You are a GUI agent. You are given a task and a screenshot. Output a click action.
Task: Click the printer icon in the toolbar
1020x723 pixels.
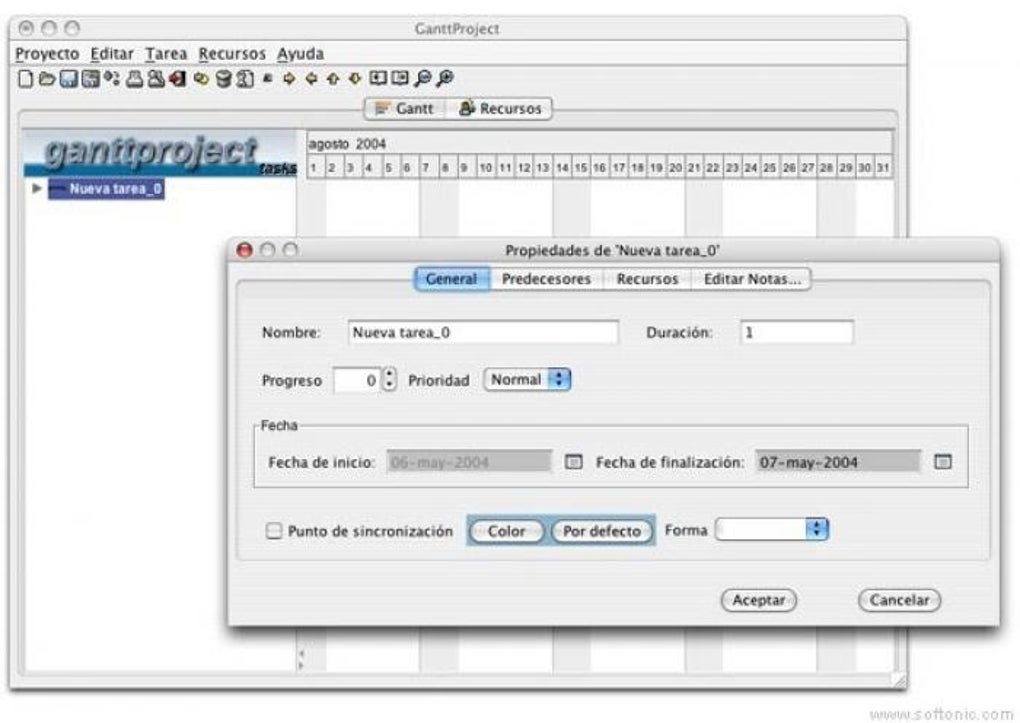click(134, 79)
